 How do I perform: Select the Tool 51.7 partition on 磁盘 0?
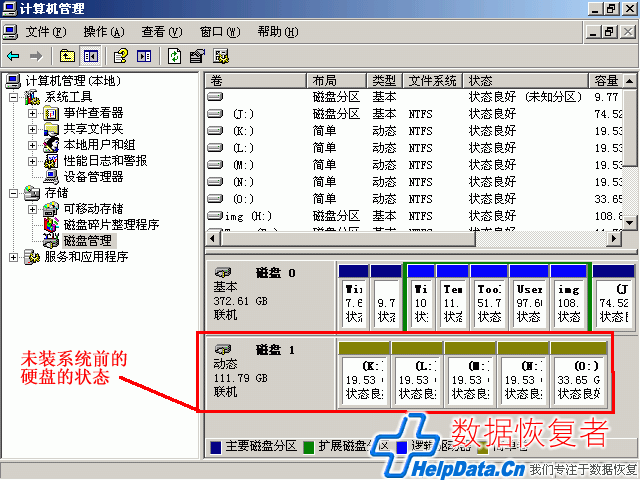click(489, 297)
